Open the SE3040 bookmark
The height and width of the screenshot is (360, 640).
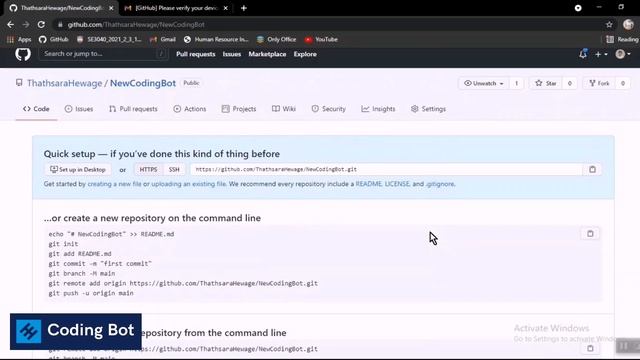click(x=109, y=40)
